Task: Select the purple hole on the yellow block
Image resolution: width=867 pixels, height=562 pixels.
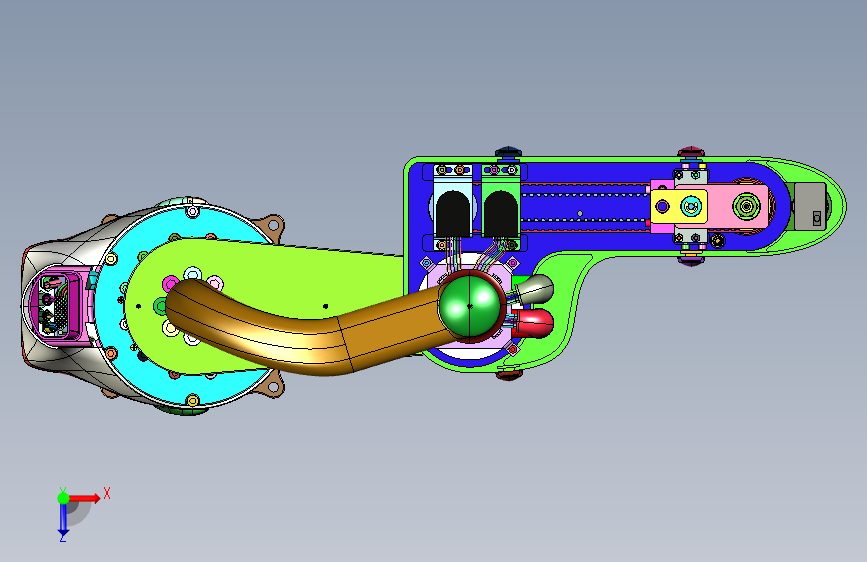Action: (x=662, y=207)
